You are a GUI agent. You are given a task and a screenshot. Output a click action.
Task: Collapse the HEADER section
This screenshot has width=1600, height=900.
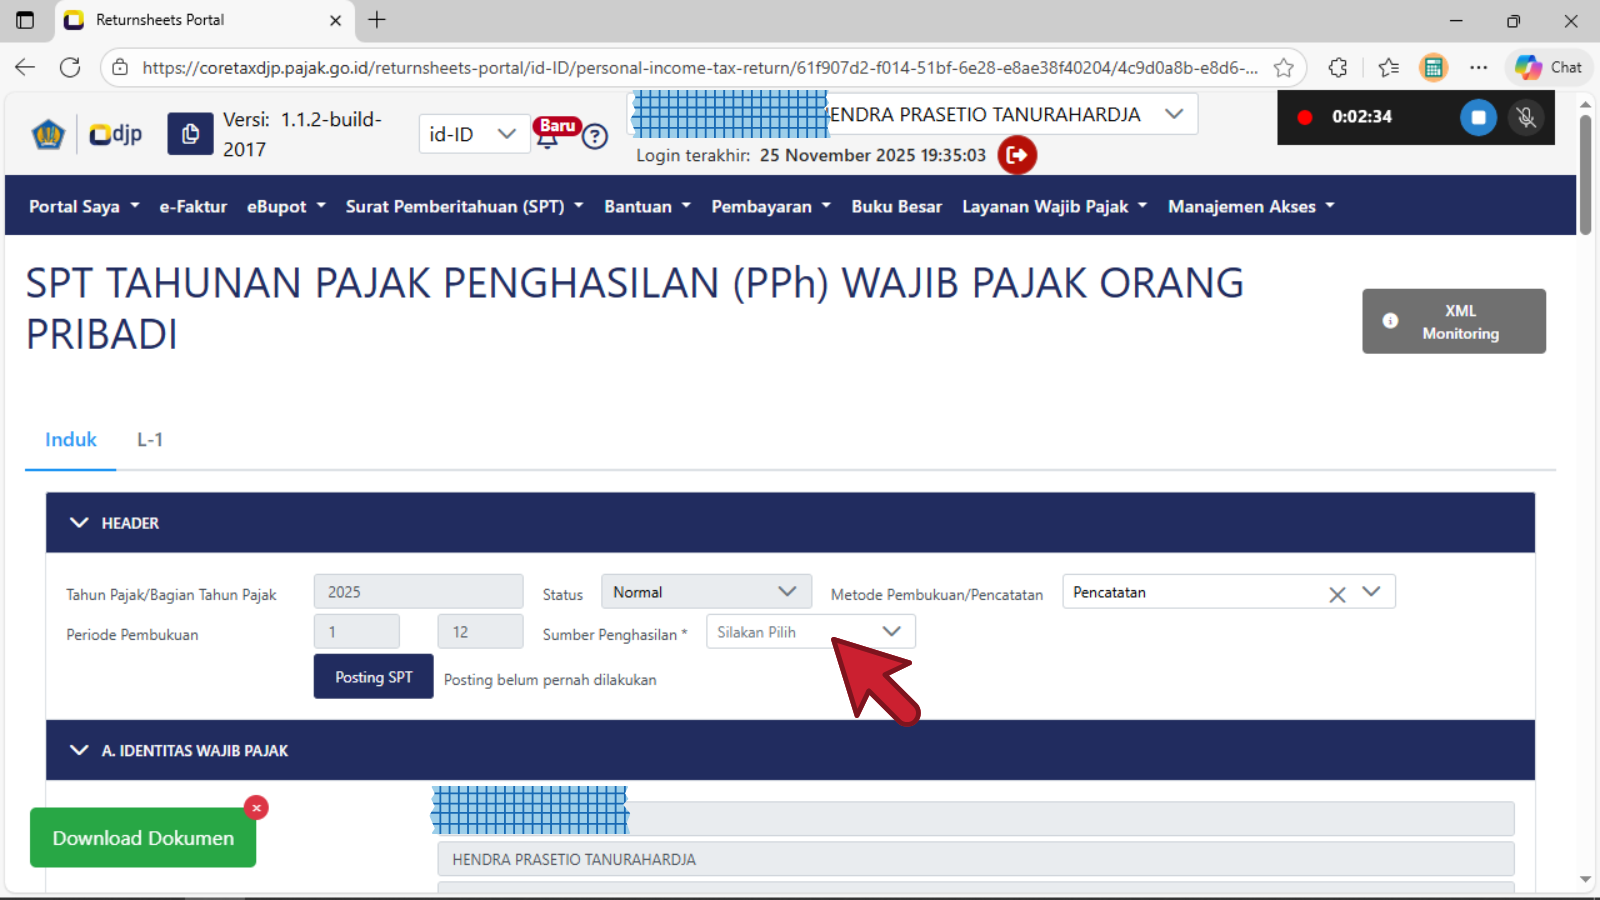pos(80,523)
